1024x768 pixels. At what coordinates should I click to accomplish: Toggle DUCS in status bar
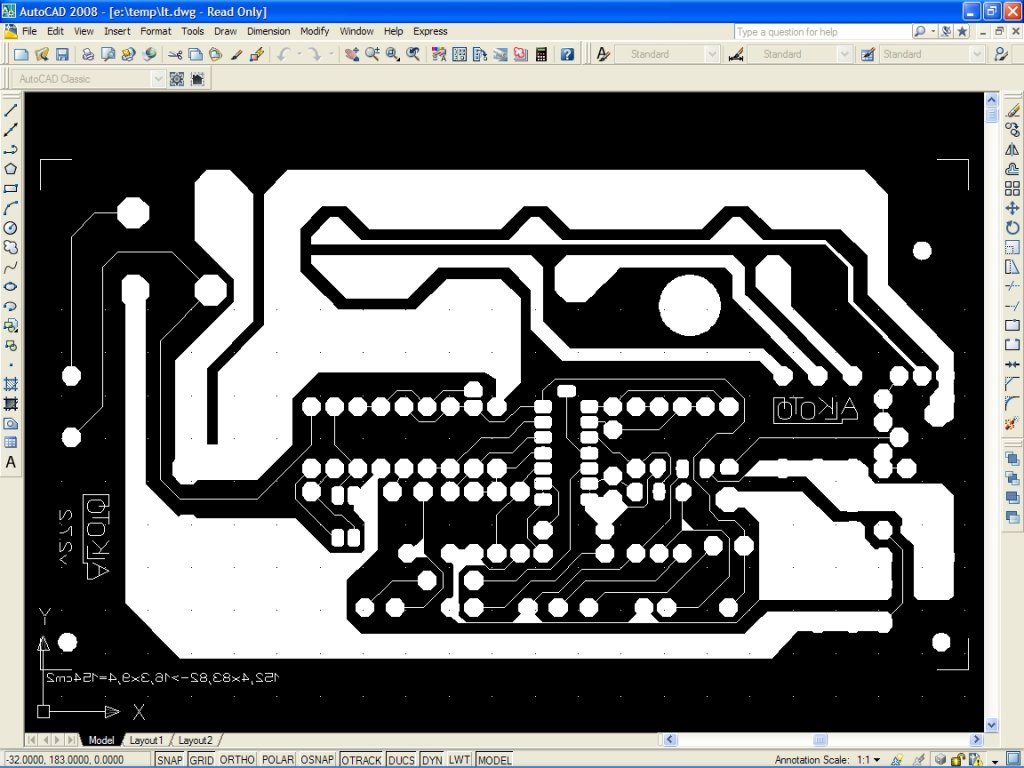coord(401,760)
